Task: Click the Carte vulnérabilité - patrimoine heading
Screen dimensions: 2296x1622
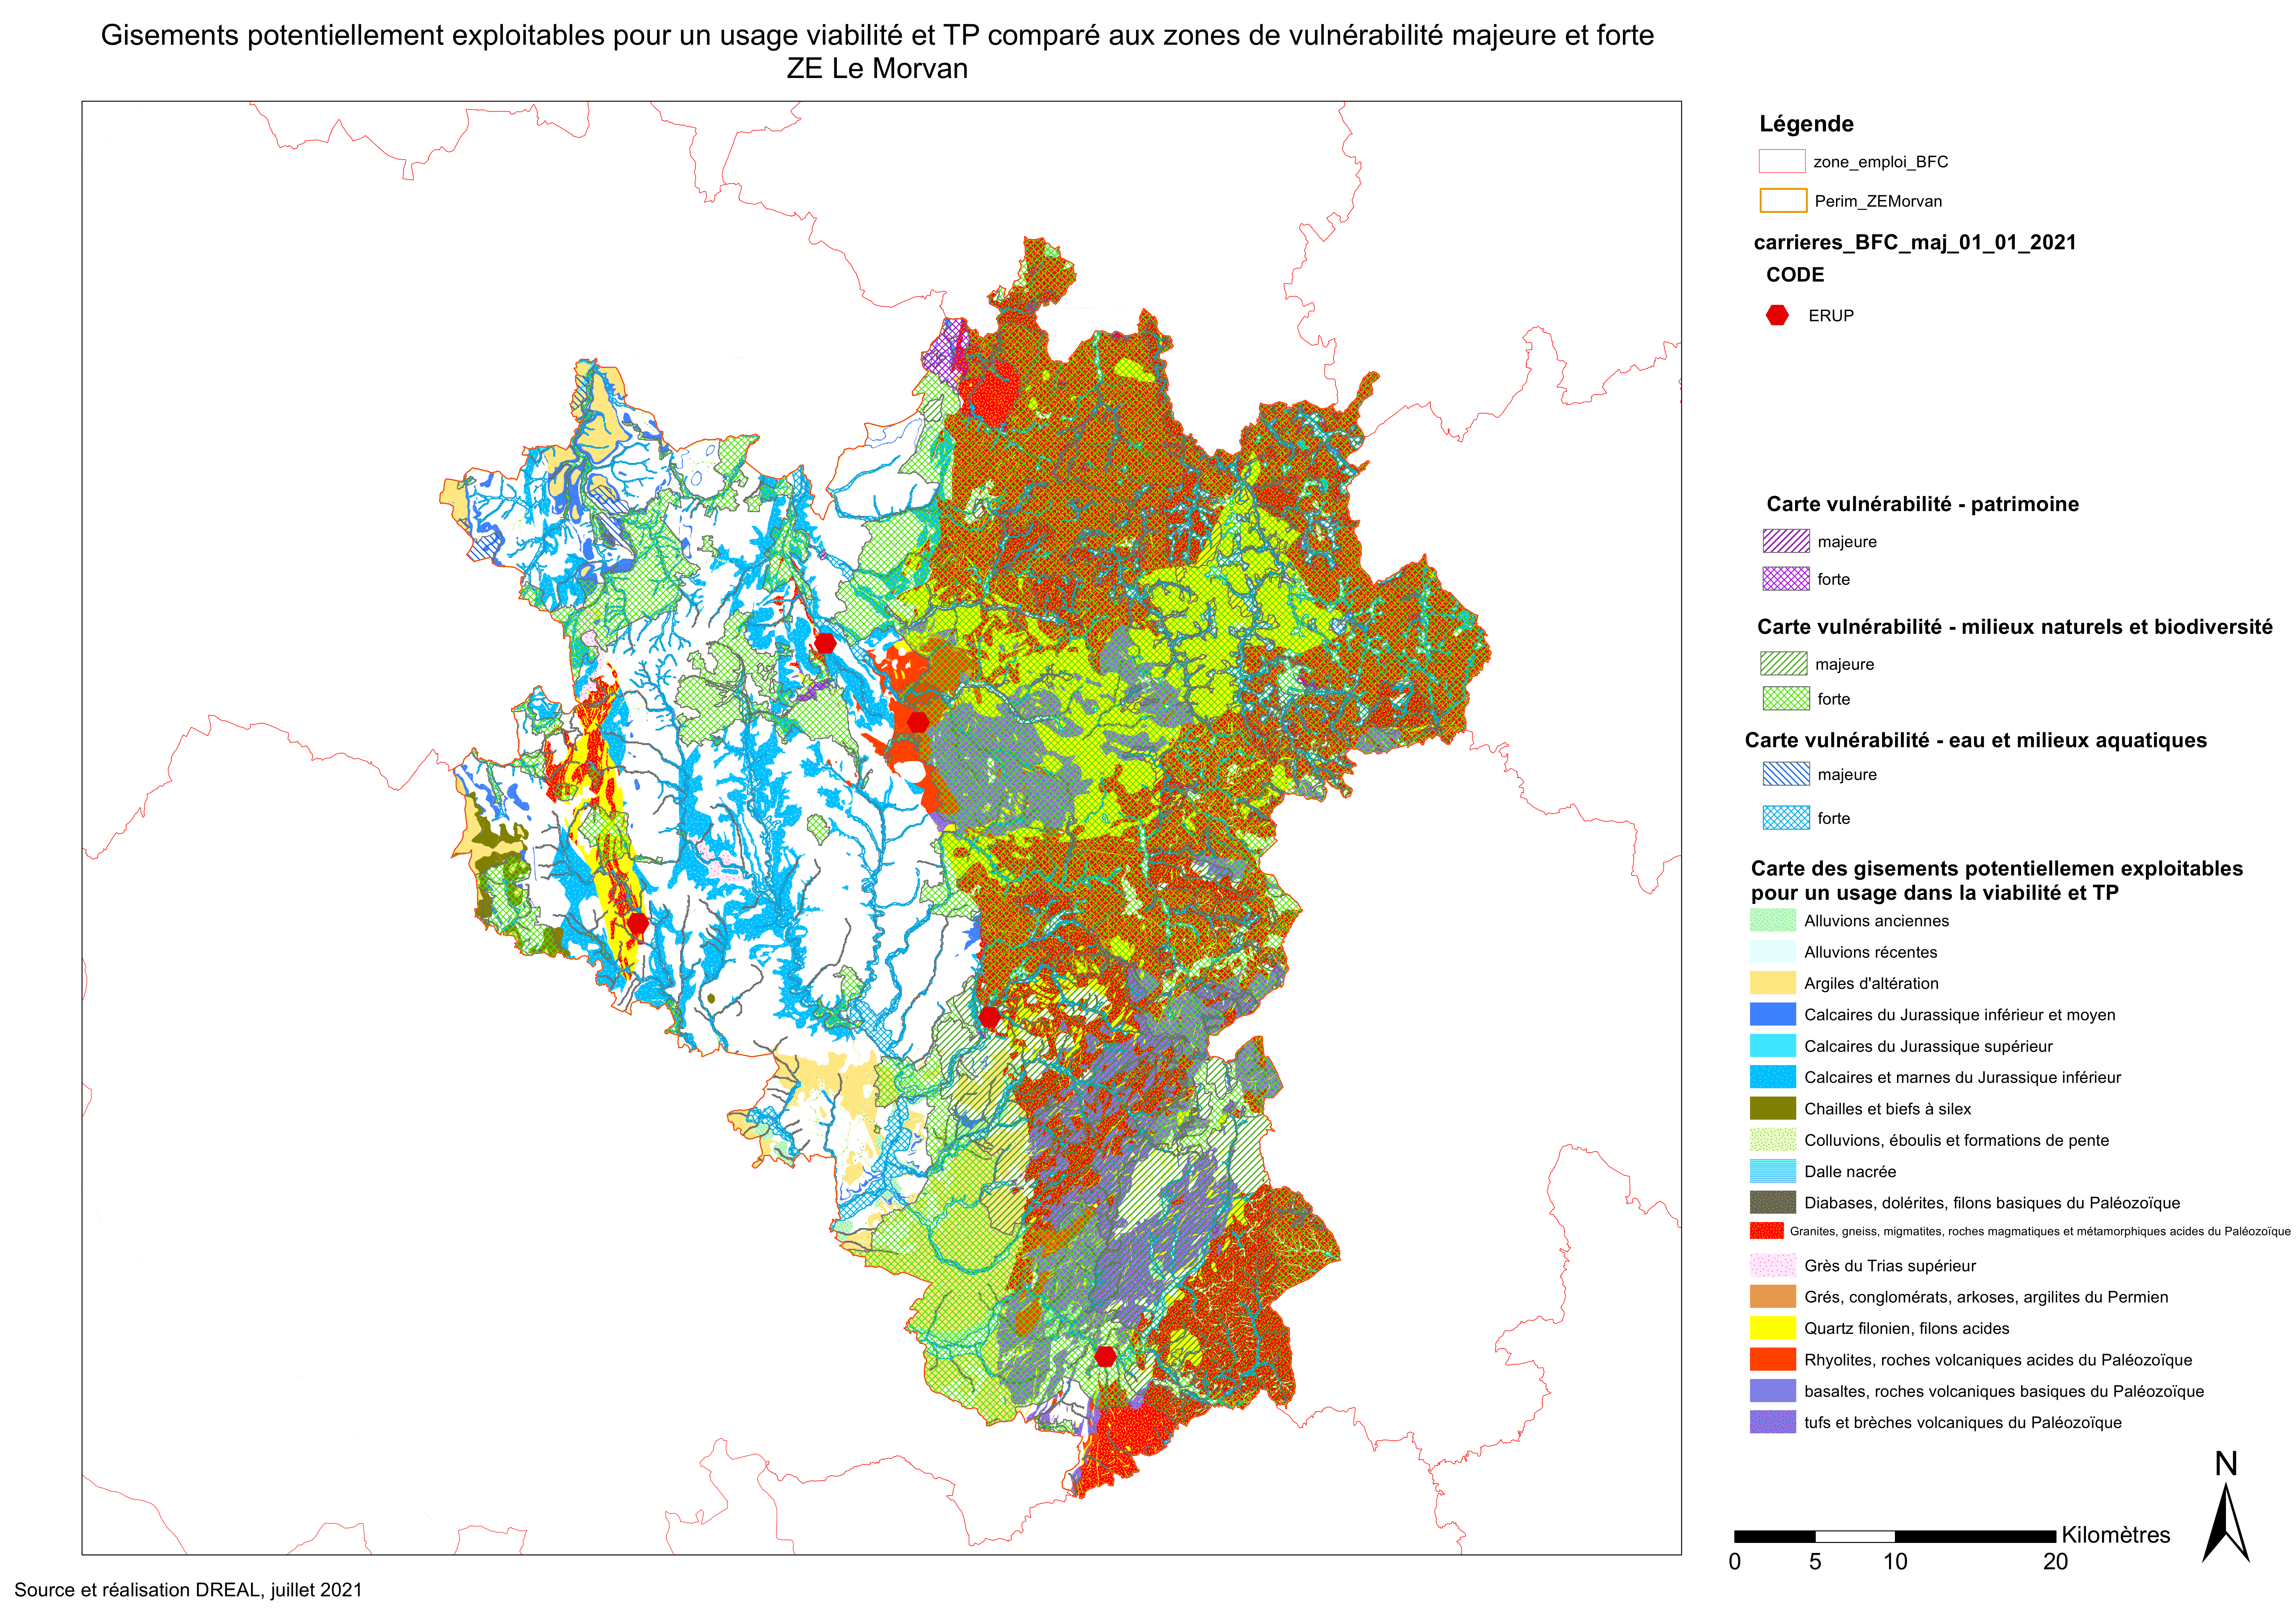Action: click(x=1922, y=504)
